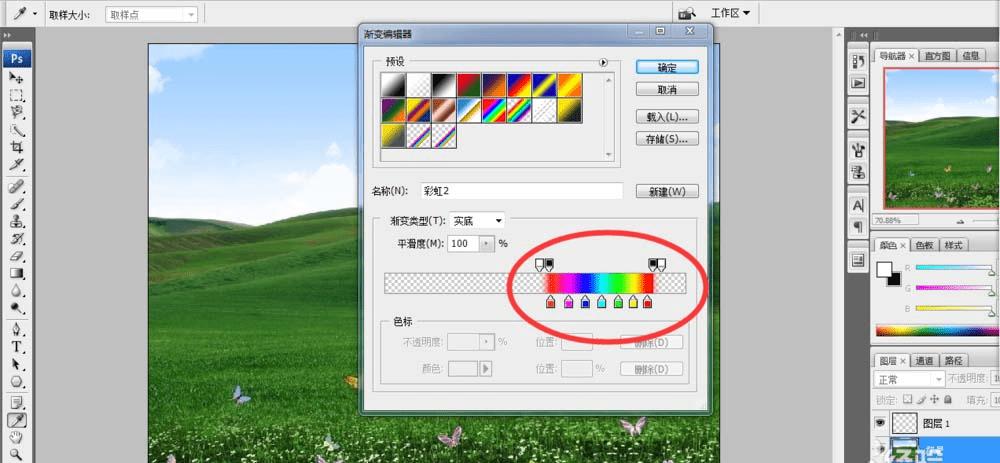Click the 取消 button
Screen dimensions: 1000x463
pos(667,89)
